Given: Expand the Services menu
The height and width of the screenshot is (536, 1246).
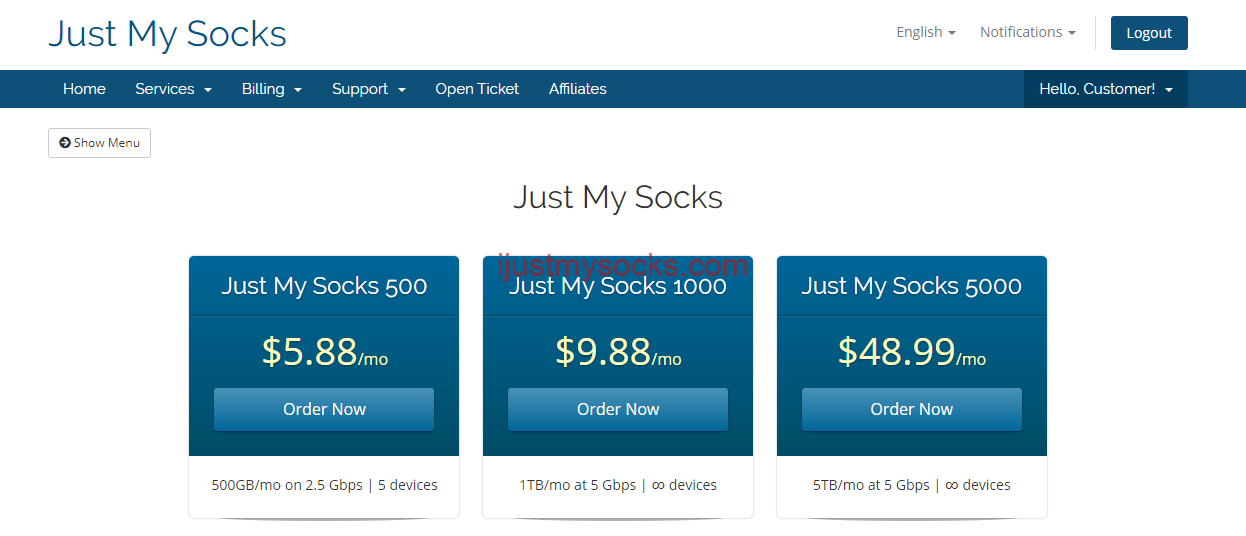Looking at the screenshot, I should coord(174,89).
